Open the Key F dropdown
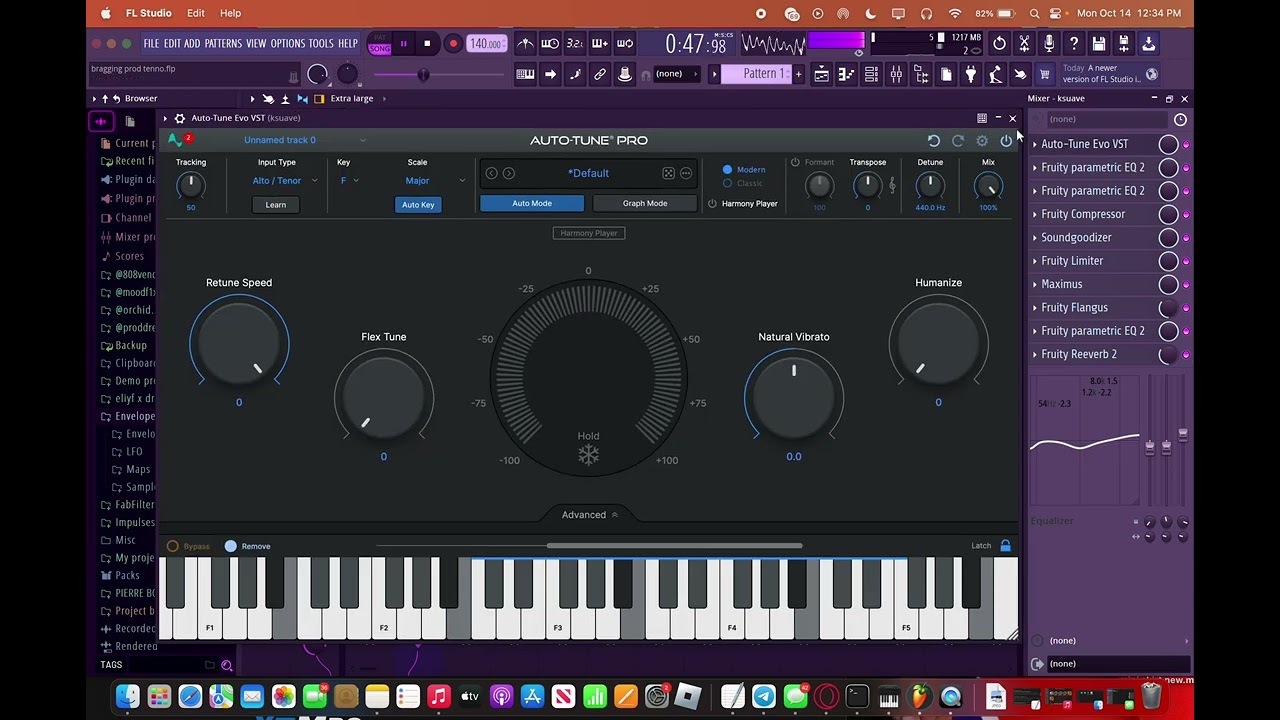The width and height of the screenshot is (1280, 720). (x=349, y=181)
